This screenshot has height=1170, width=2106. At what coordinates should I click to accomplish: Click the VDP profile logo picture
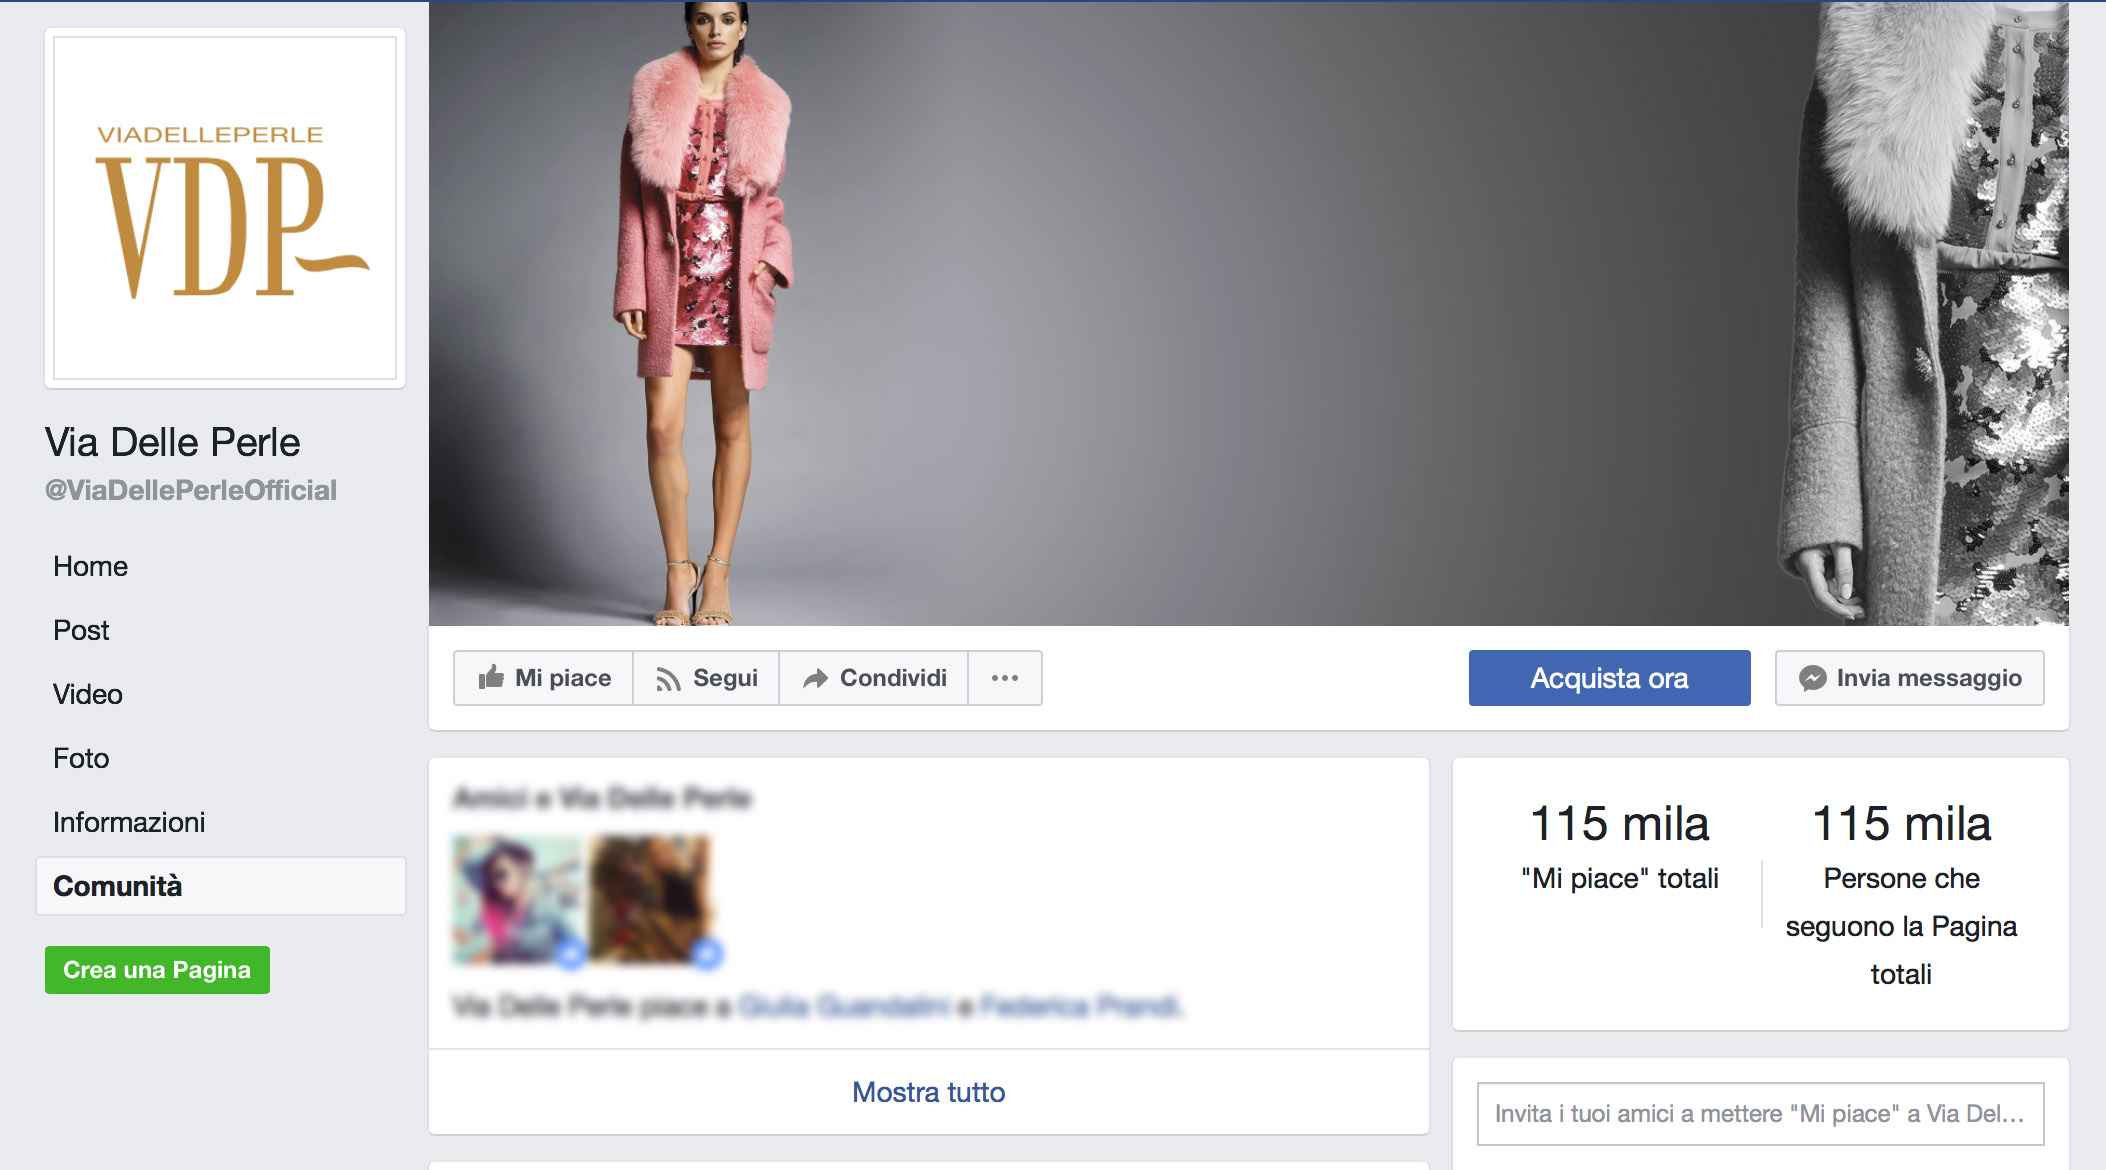(225, 208)
